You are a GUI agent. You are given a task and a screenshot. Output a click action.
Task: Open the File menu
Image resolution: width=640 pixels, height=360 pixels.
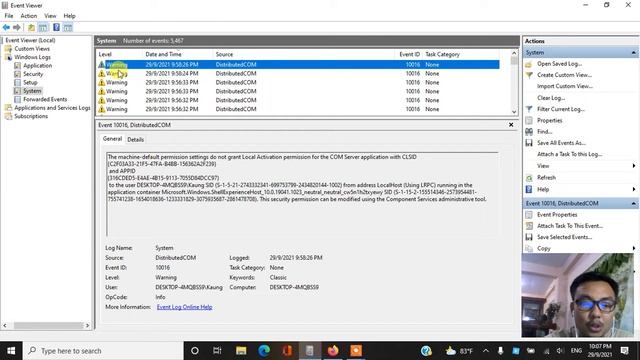(x=9, y=16)
